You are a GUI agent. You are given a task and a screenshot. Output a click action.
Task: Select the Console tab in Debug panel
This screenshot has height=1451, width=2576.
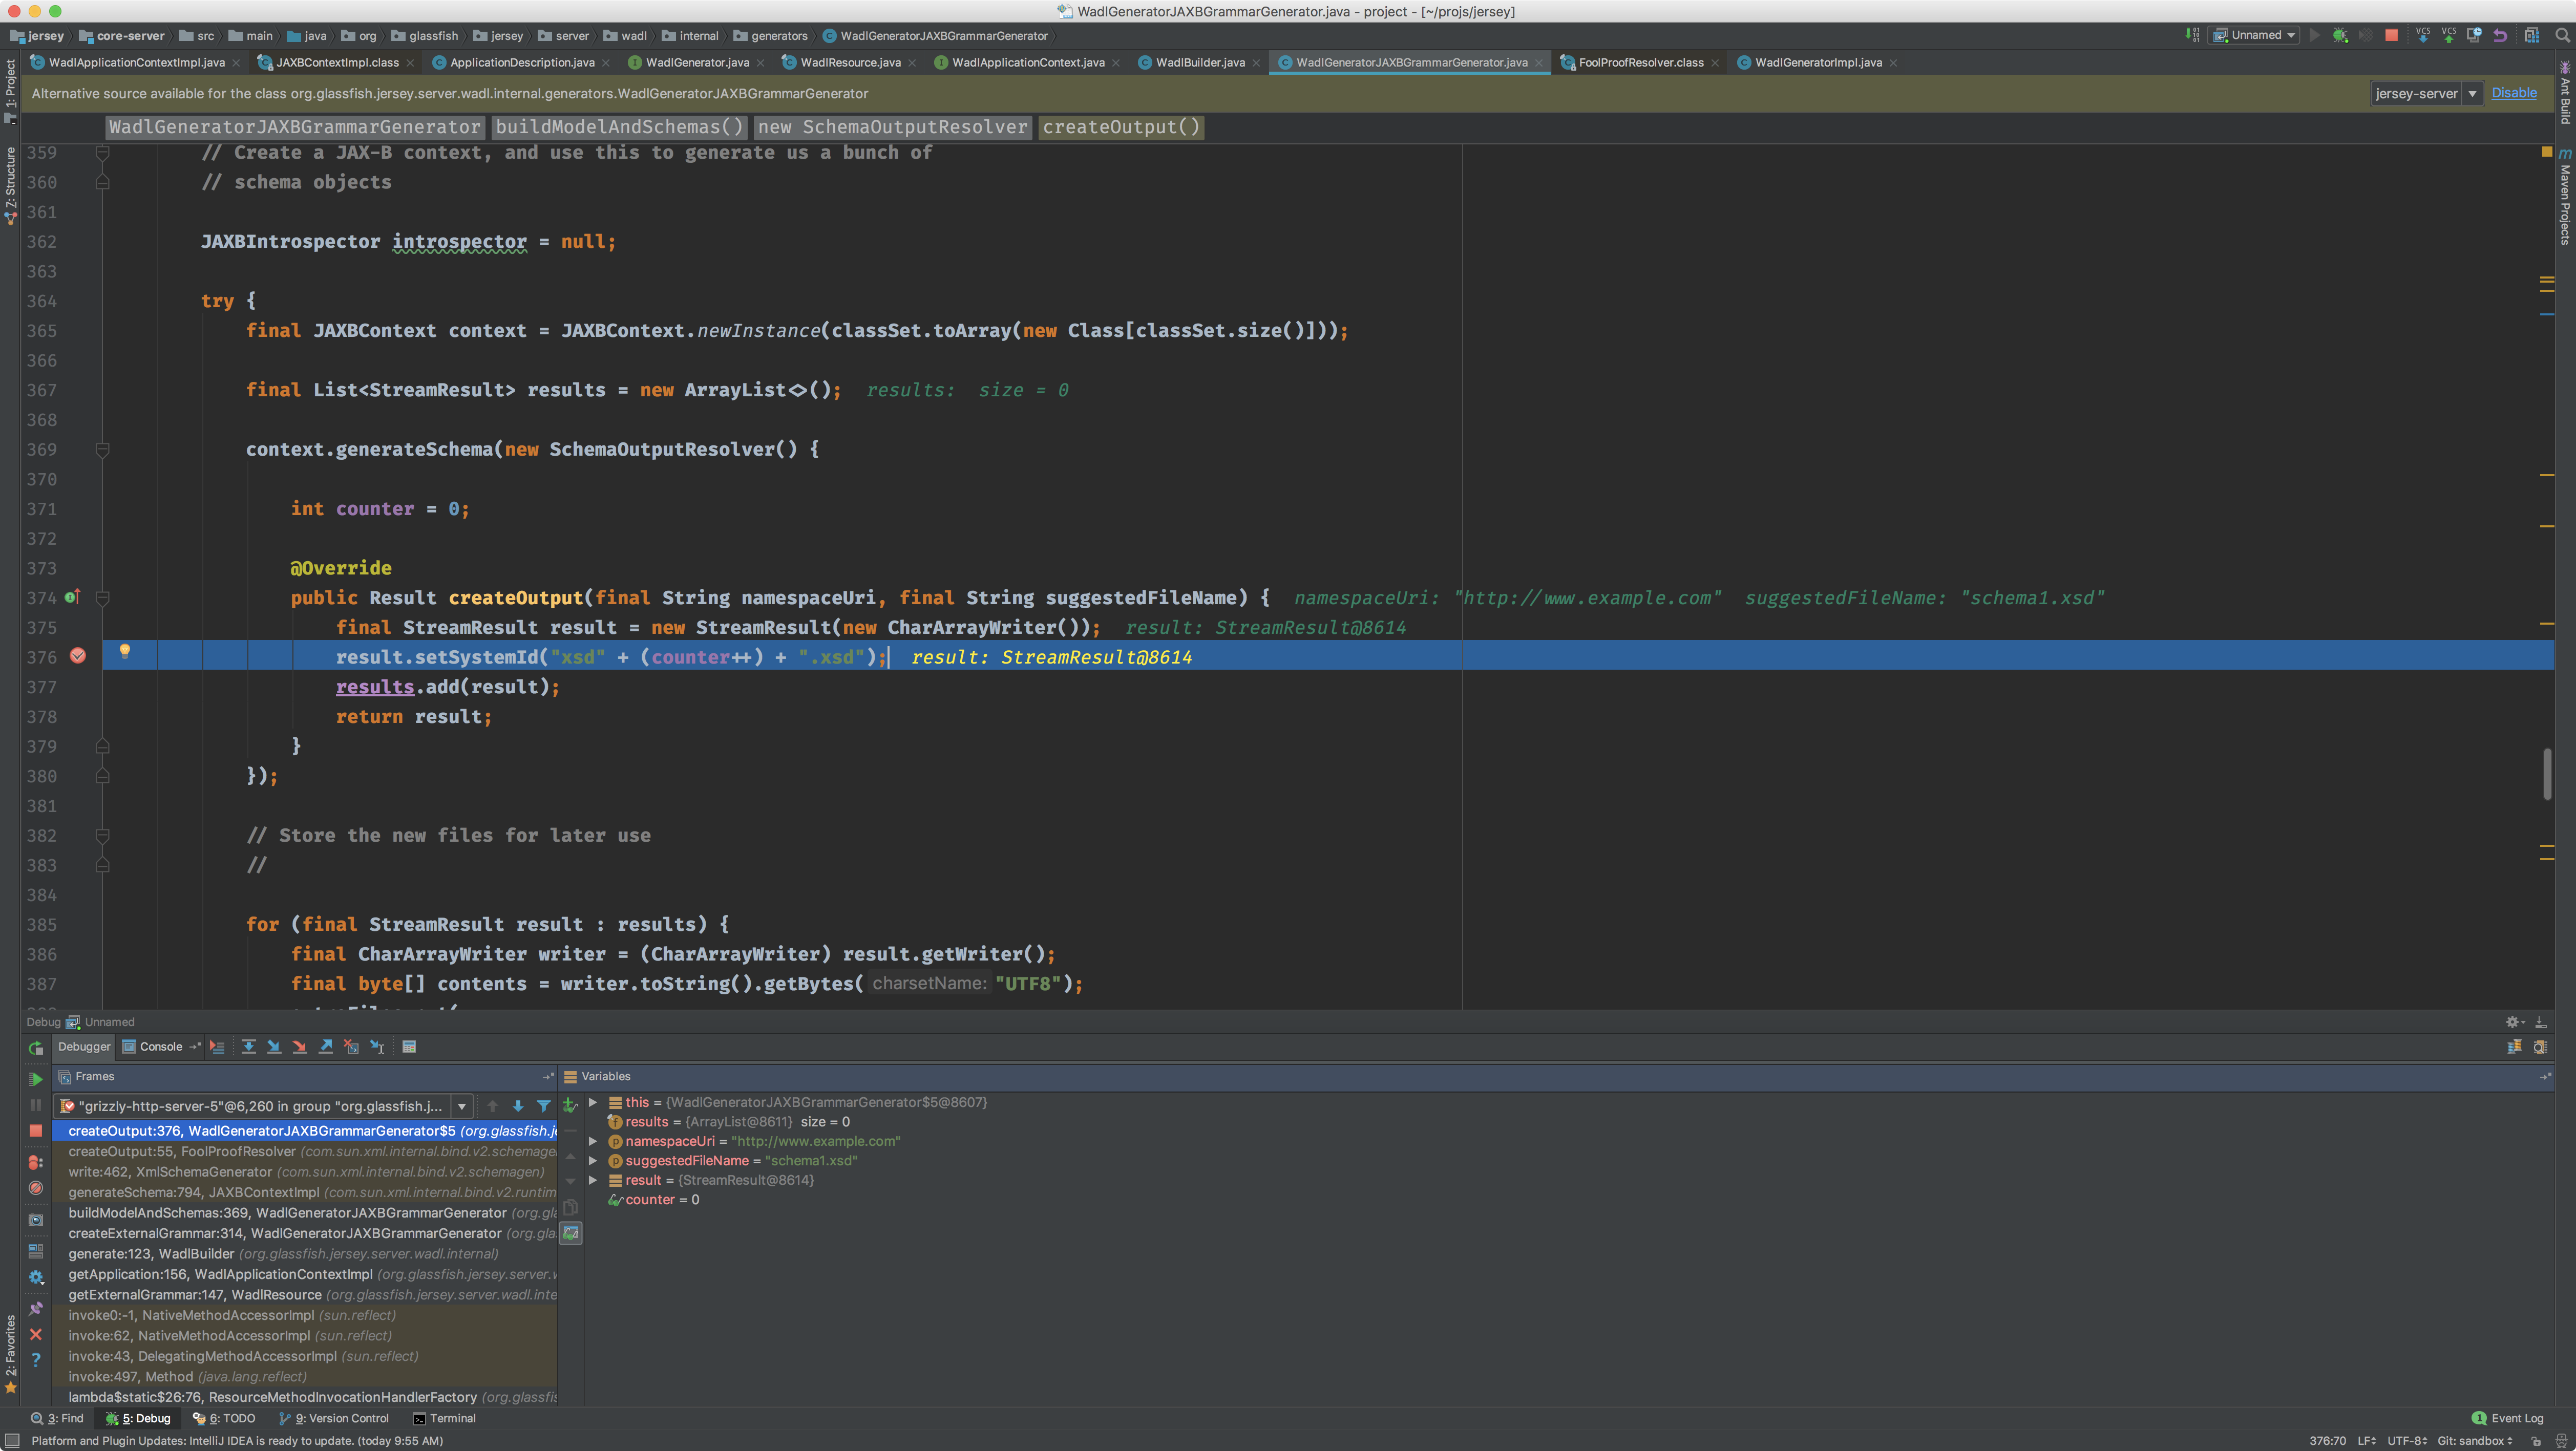160,1047
